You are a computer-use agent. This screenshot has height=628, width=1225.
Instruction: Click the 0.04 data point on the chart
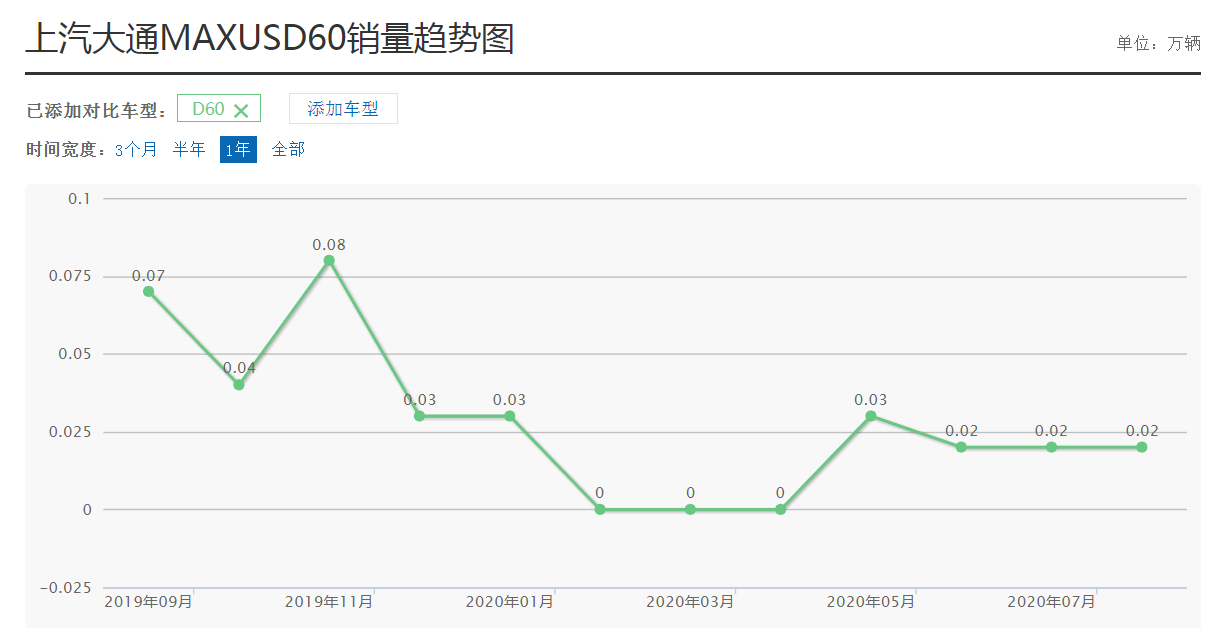[x=239, y=384]
